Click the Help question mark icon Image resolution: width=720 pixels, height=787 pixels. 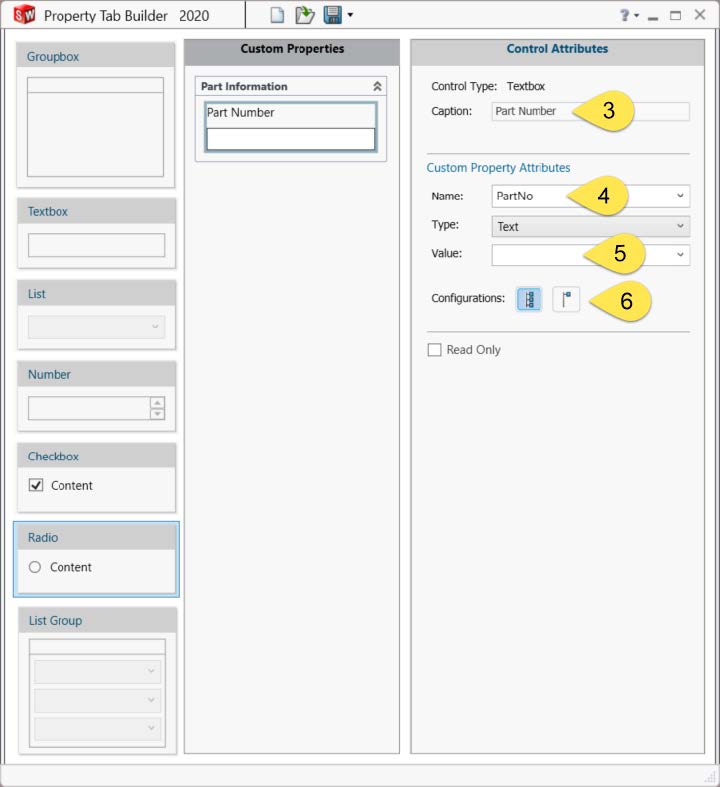tap(625, 15)
